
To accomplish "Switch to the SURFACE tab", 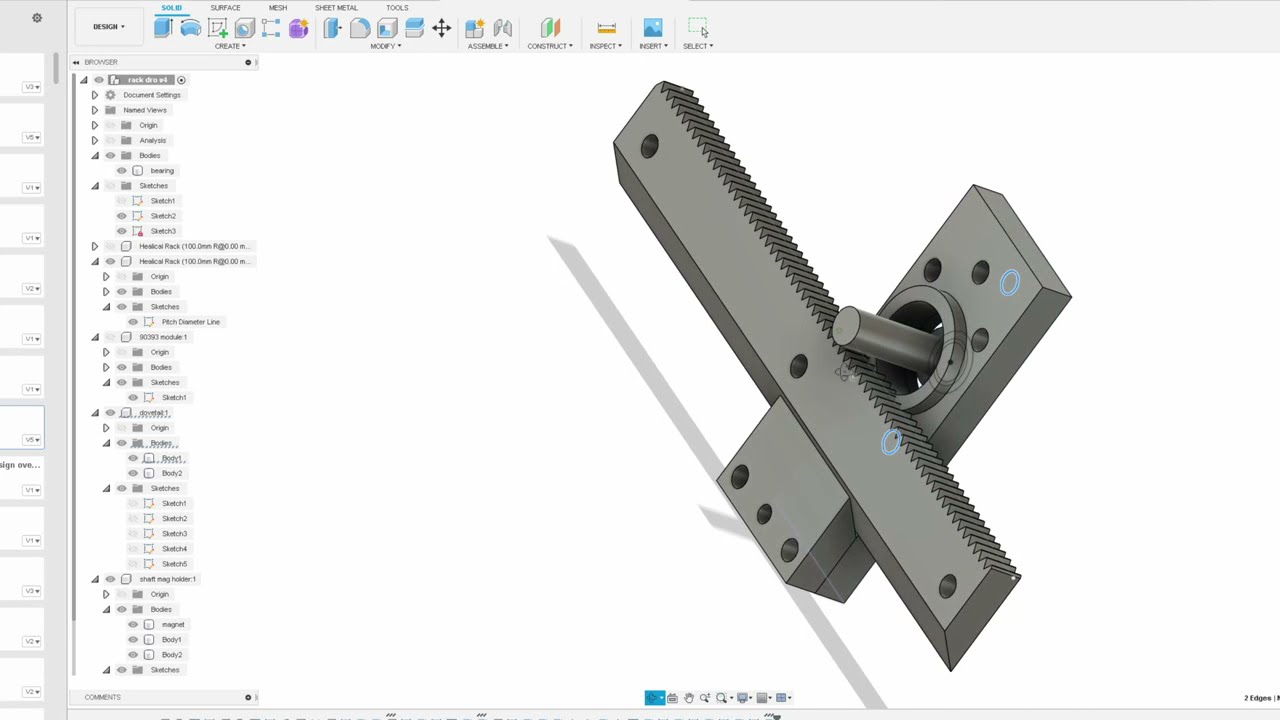I will coord(225,8).
